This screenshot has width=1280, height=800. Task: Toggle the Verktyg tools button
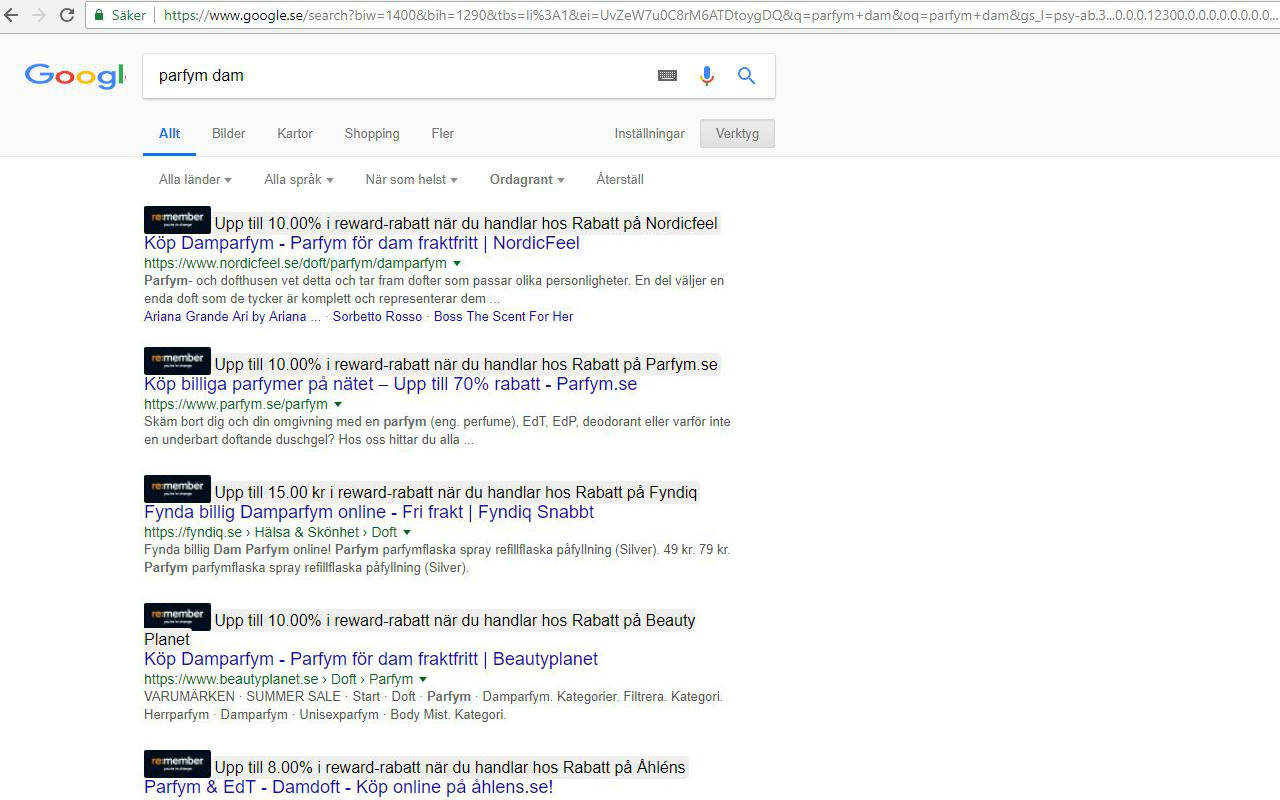click(737, 134)
